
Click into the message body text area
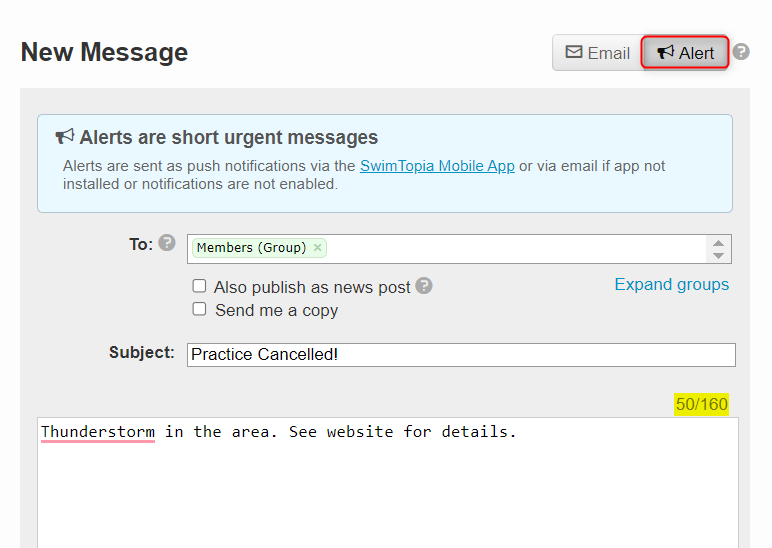point(388,483)
